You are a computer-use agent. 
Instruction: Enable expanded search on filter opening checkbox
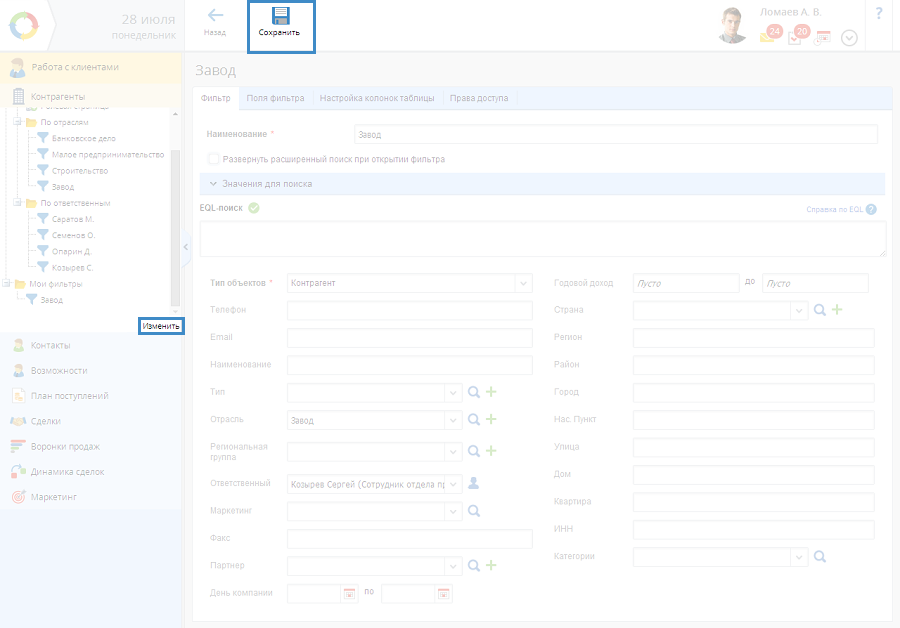point(213,159)
